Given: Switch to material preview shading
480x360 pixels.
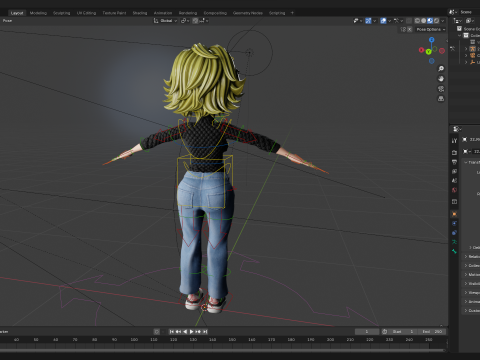Looking at the screenshot, I should tap(430, 21).
